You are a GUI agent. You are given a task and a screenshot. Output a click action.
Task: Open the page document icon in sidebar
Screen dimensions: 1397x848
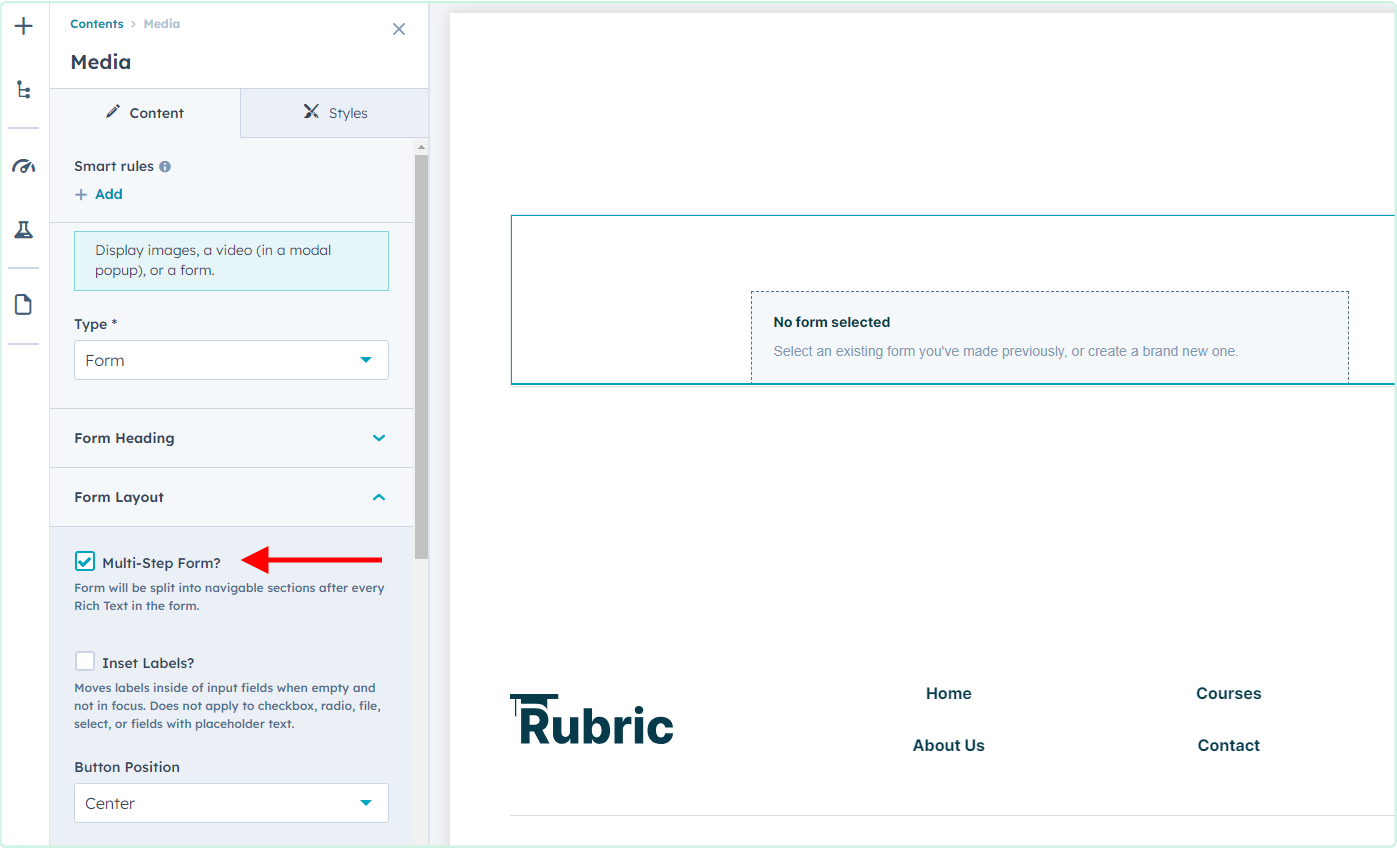click(24, 305)
